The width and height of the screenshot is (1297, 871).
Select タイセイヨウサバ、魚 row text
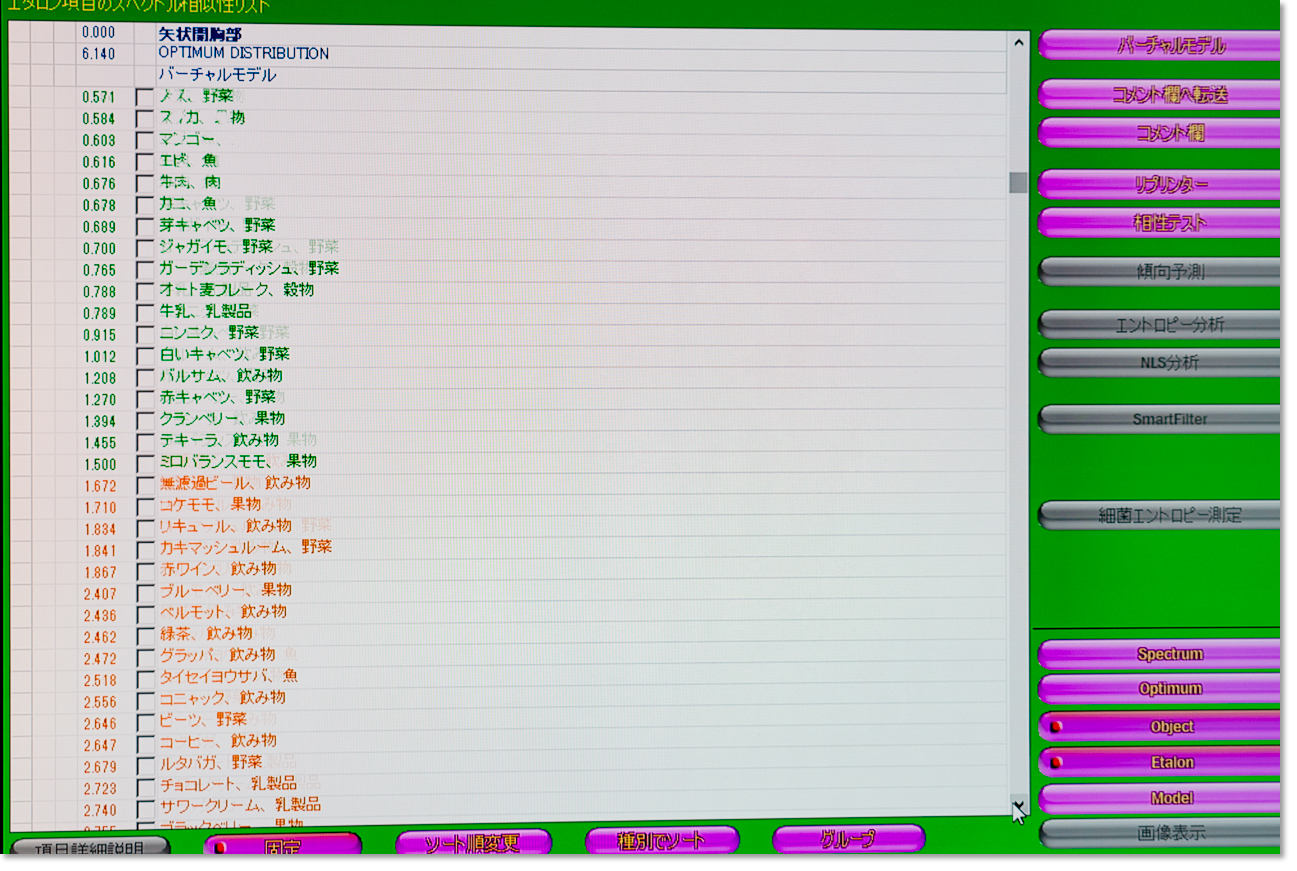tap(229, 677)
